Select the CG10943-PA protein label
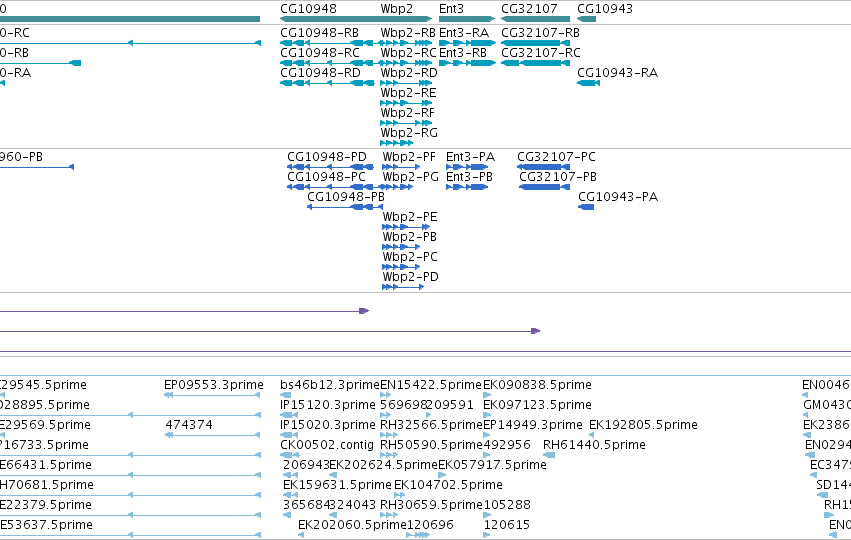The image size is (851, 540). 618,197
